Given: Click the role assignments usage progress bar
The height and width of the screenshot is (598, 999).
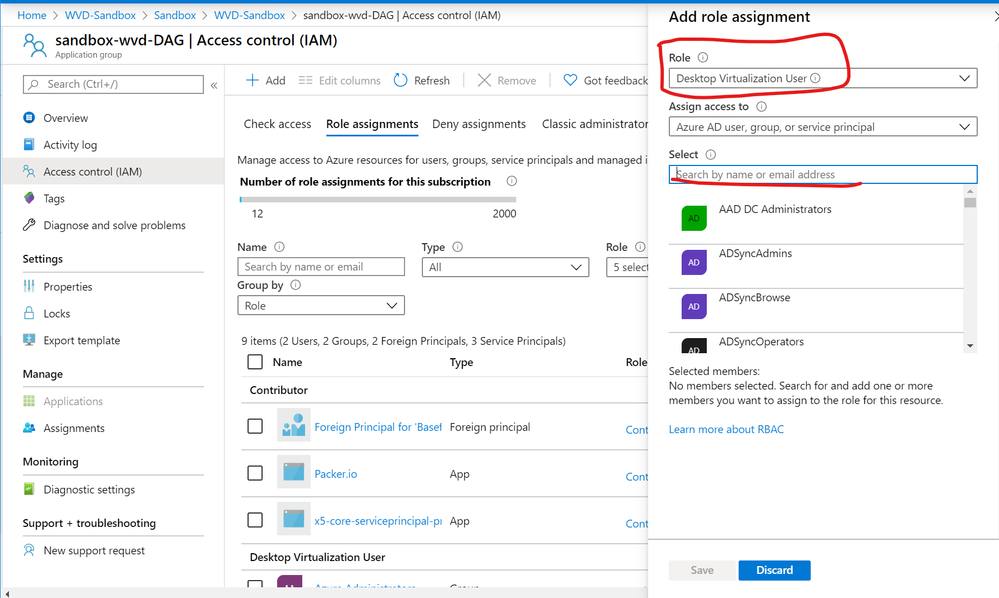Looking at the screenshot, I should coord(378,199).
